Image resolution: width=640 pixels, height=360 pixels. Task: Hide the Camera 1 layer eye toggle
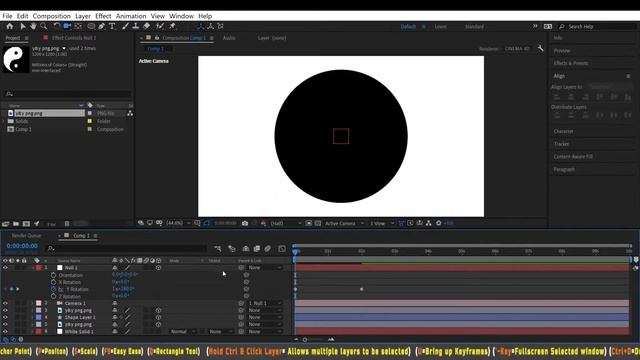5,303
